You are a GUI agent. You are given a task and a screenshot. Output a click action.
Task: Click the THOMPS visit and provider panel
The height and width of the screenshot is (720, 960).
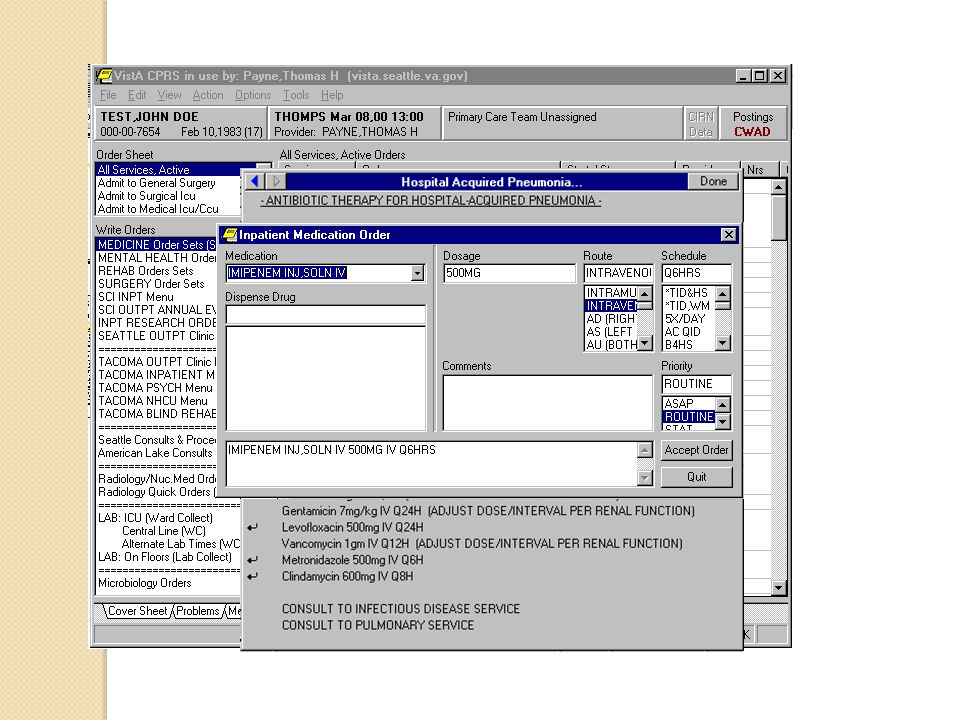pos(354,124)
